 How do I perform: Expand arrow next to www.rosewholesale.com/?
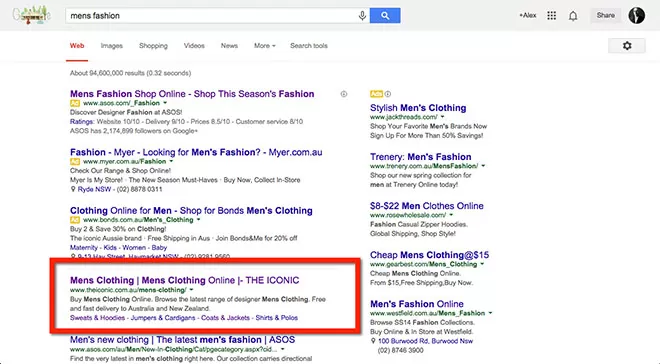451,215
